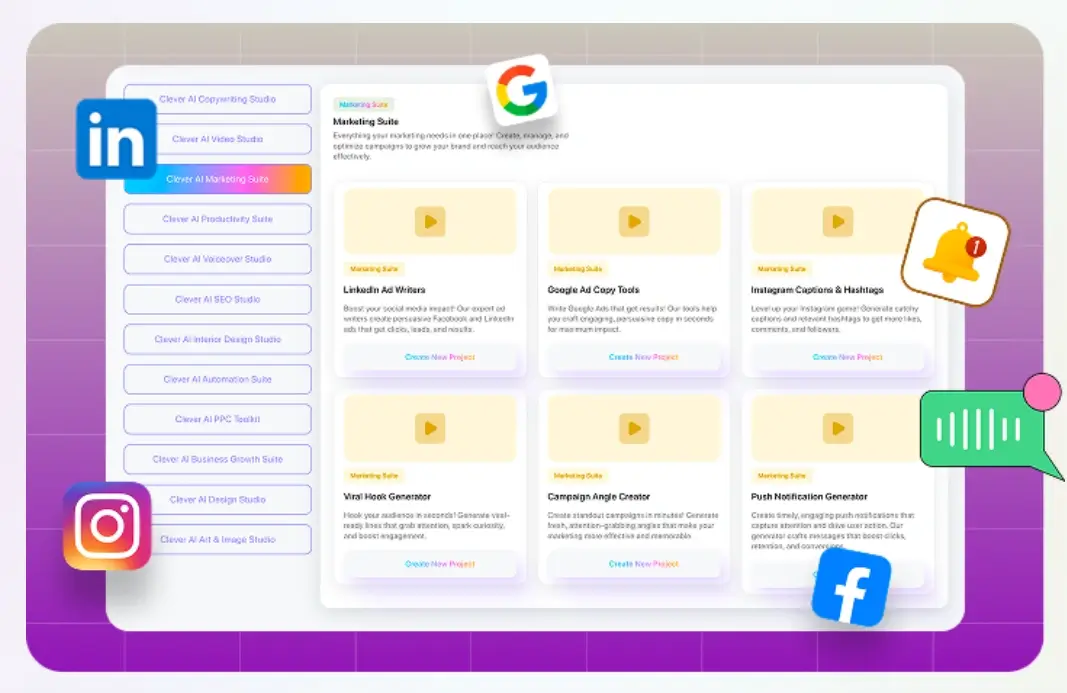
Task: Open Clever AI Copywriting Studio
Action: 218,99
